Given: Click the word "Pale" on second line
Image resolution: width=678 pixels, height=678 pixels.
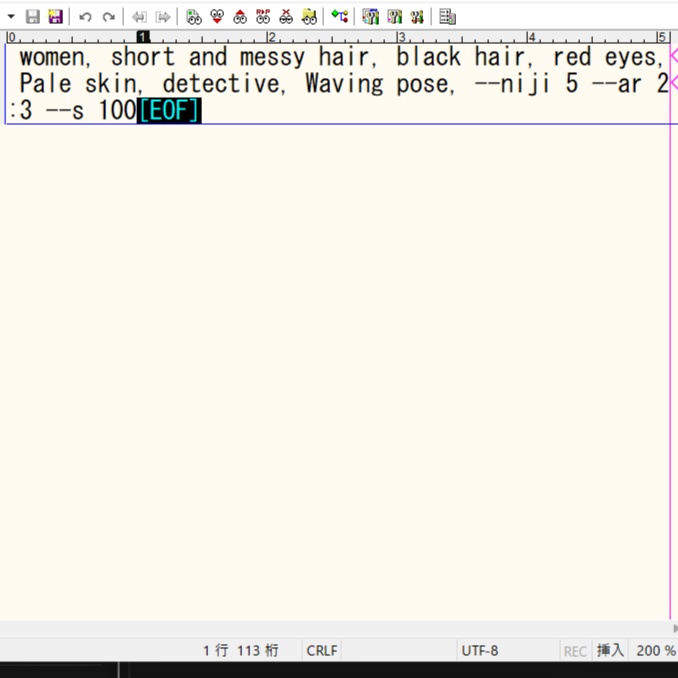Looking at the screenshot, I should click(x=45, y=83).
